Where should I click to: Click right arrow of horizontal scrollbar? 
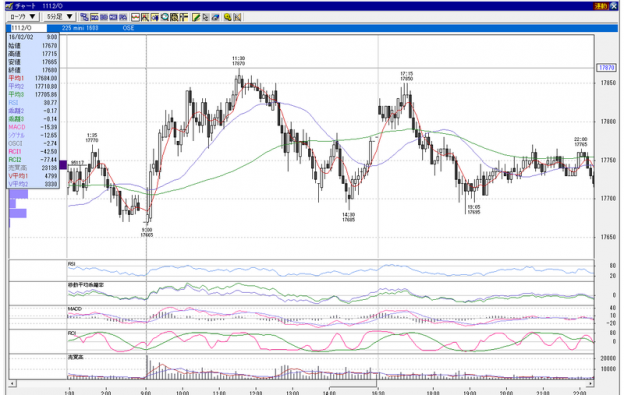click(591, 383)
